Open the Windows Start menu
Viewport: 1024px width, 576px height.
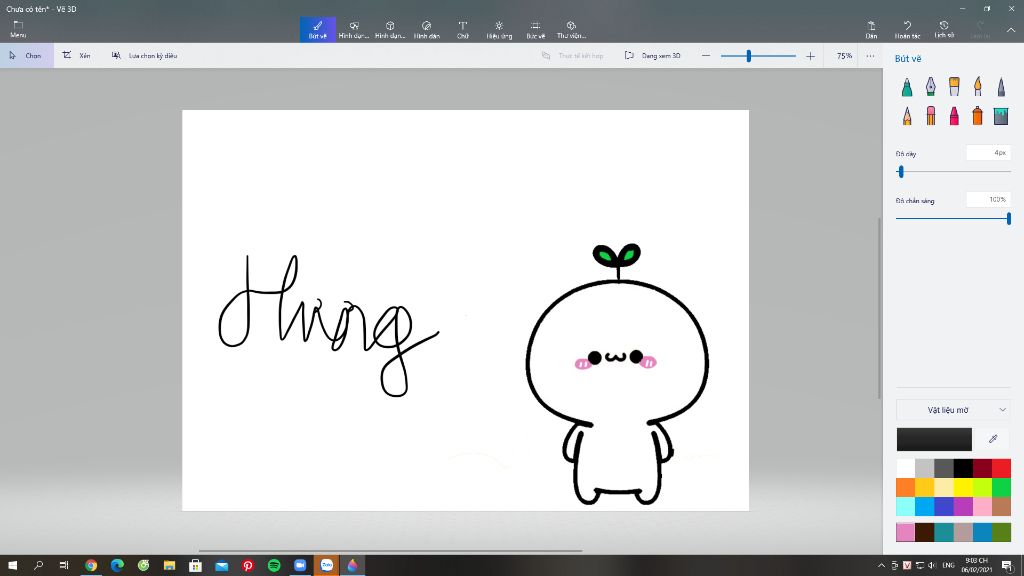point(12,565)
